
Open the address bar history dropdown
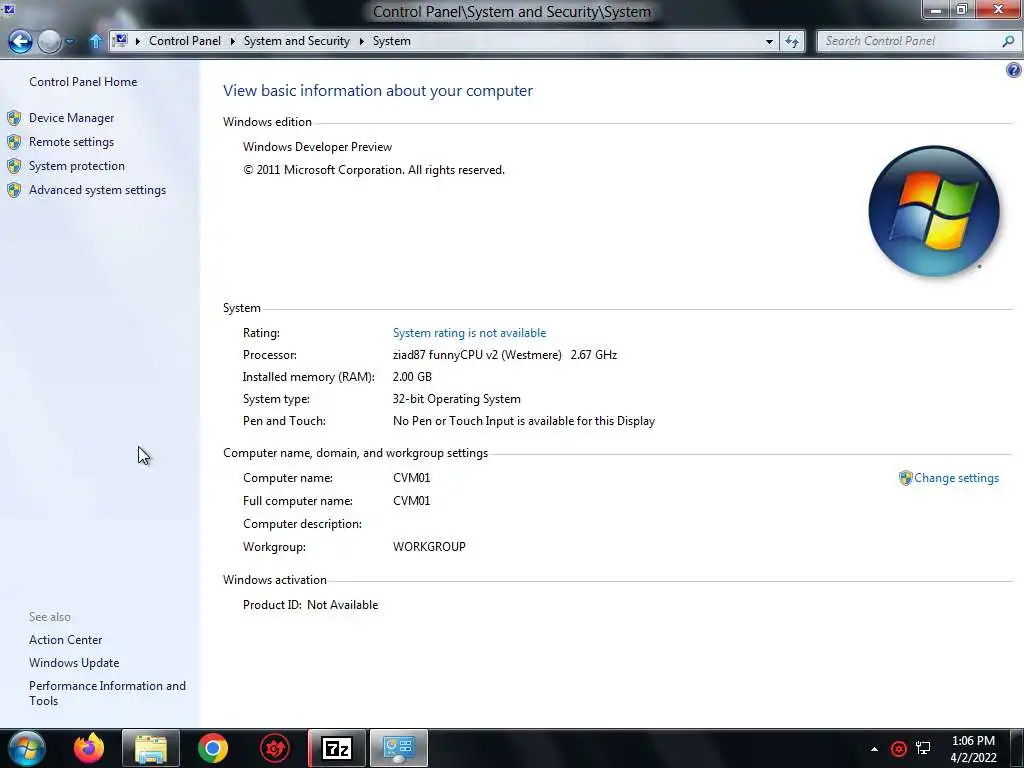pos(769,41)
